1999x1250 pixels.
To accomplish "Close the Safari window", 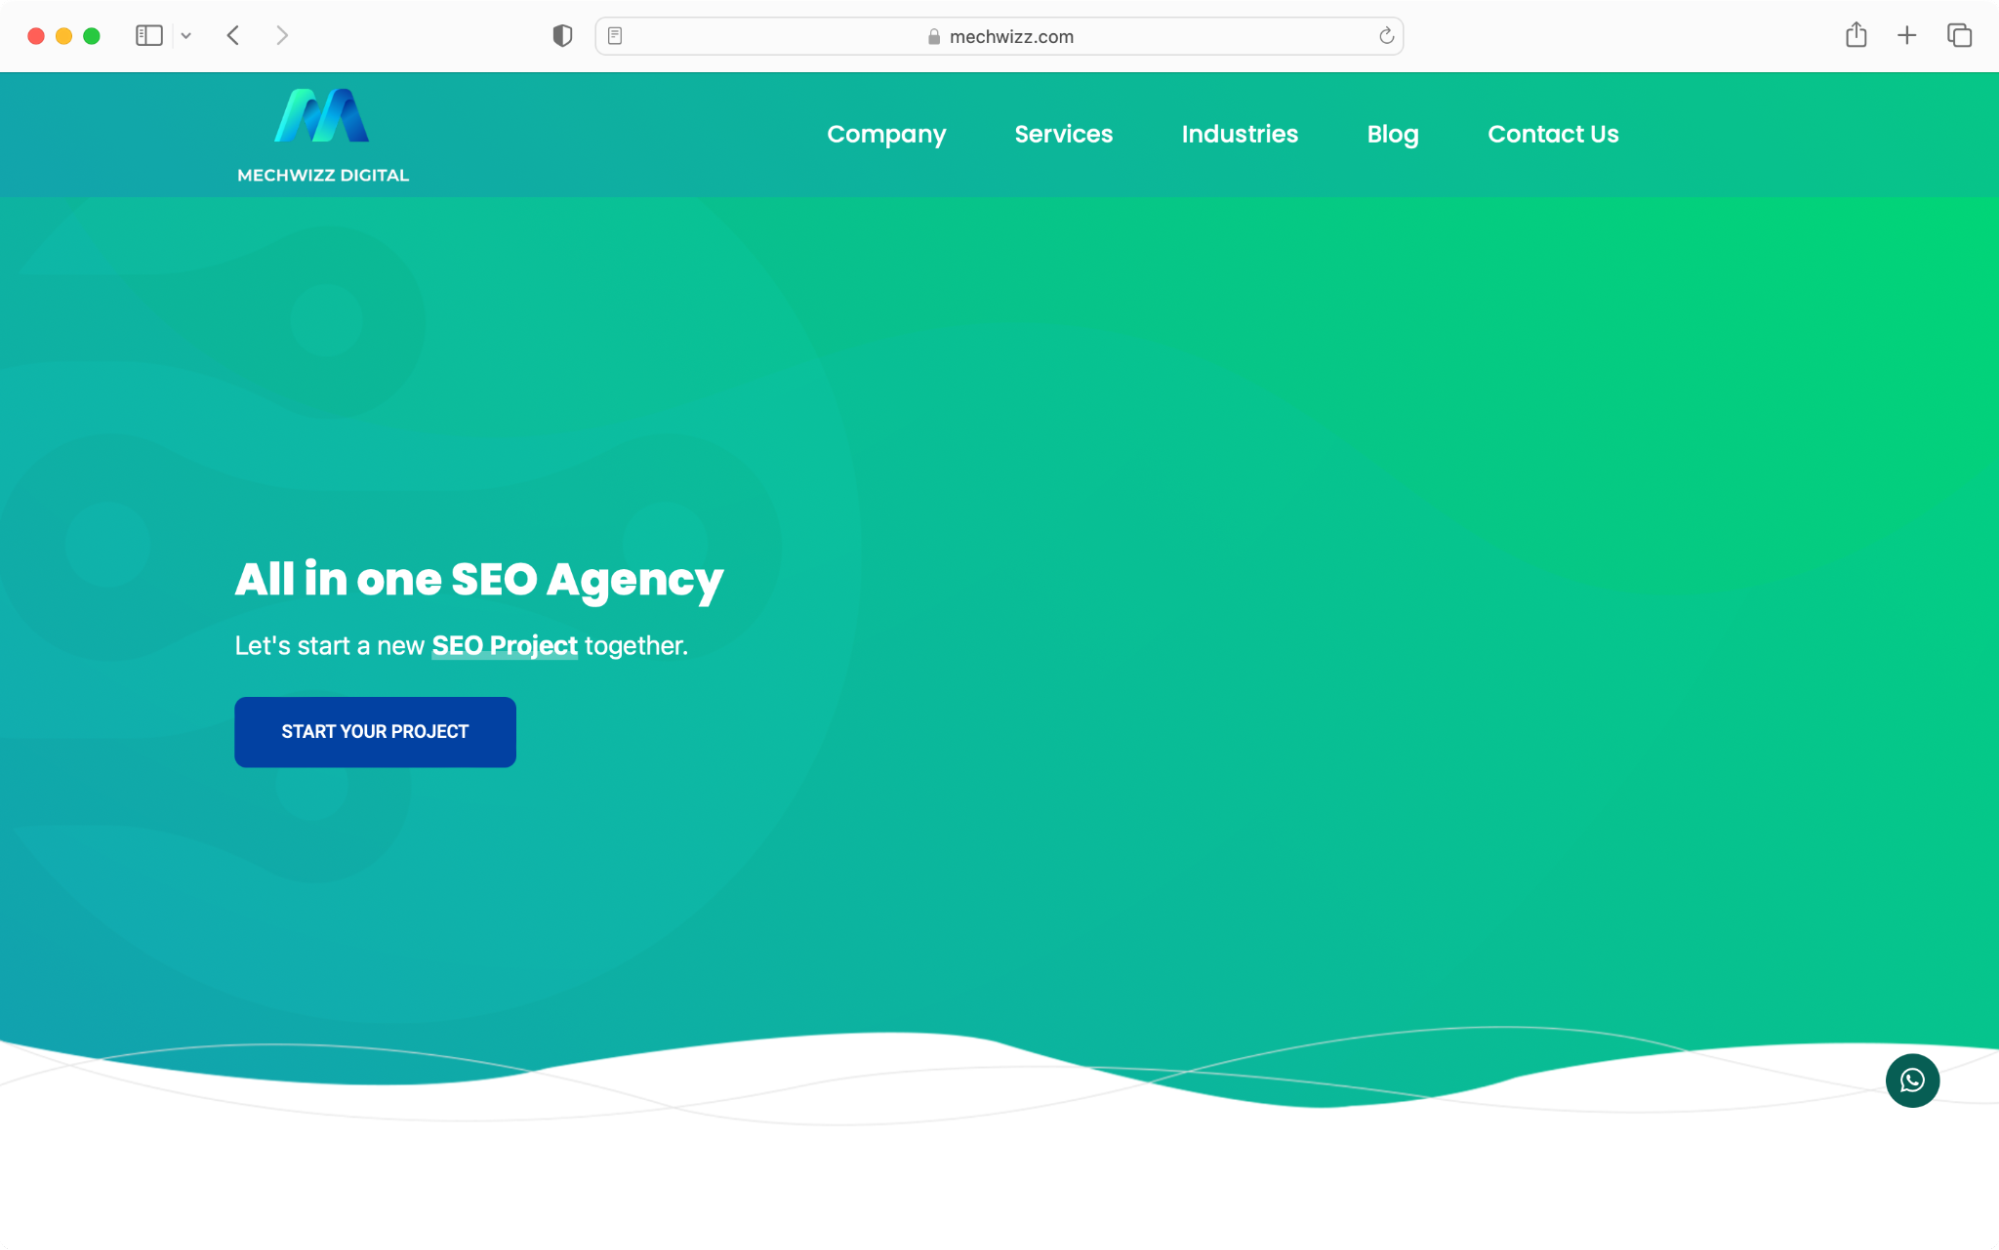I will tap(36, 36).
